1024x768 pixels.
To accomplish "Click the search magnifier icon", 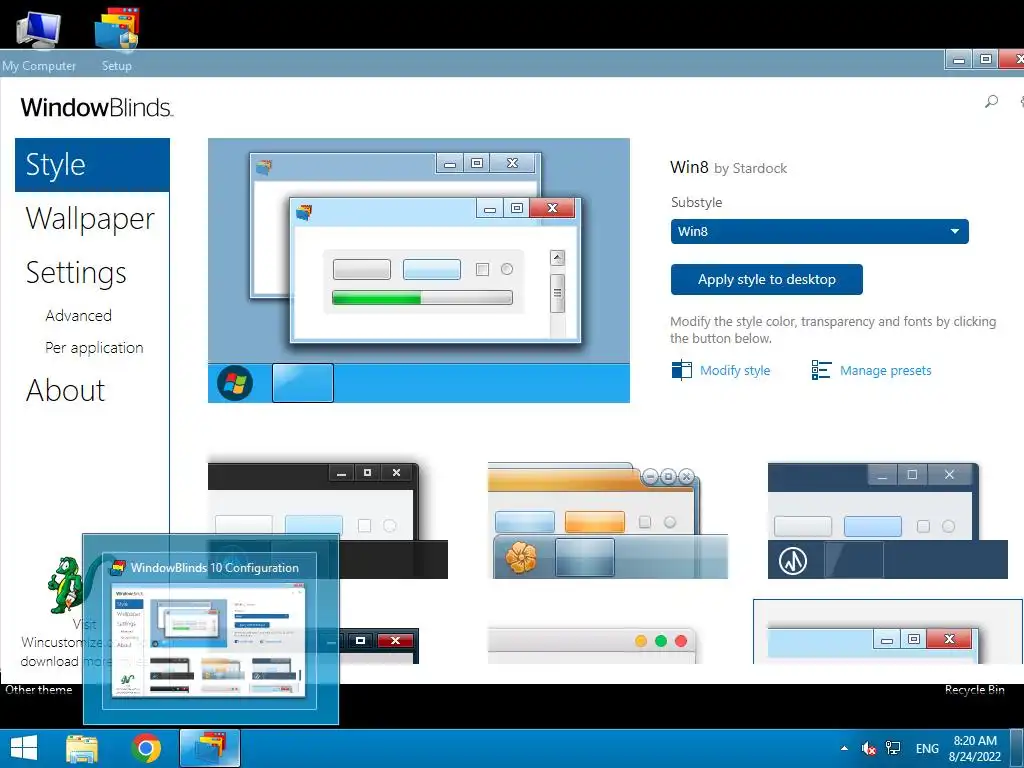I will pos(991,101).
